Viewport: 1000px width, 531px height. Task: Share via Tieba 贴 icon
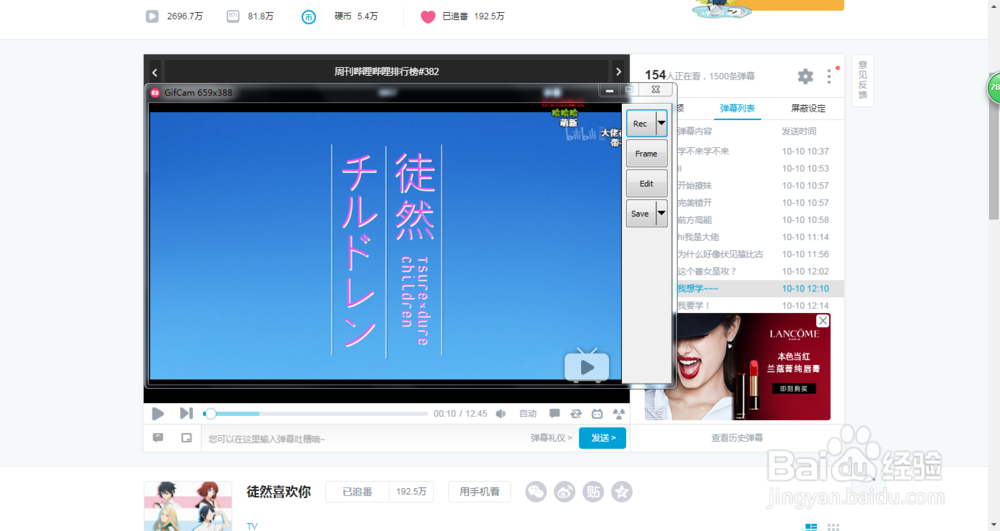593,491
